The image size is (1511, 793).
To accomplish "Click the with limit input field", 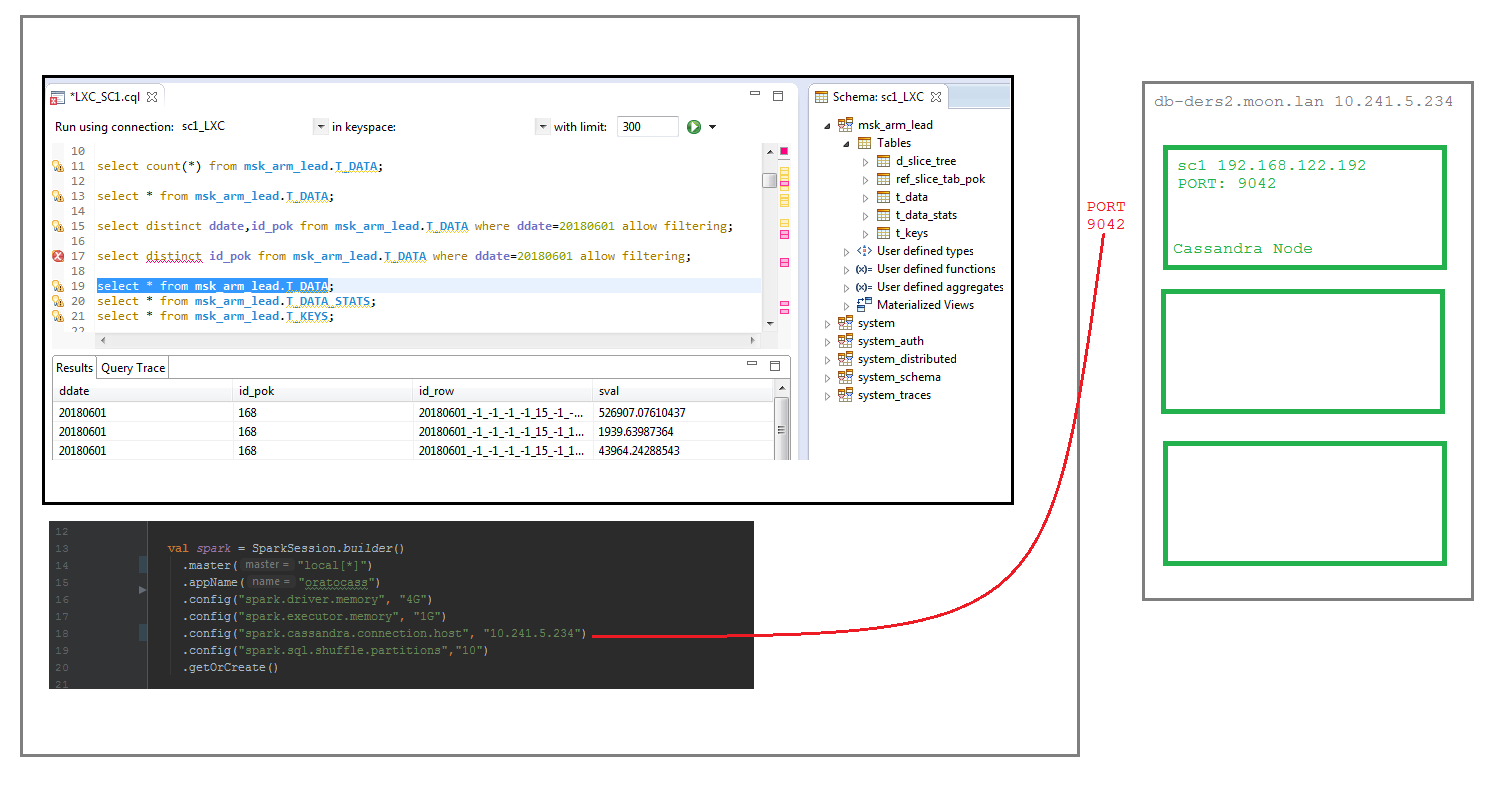I will point(647,126).
